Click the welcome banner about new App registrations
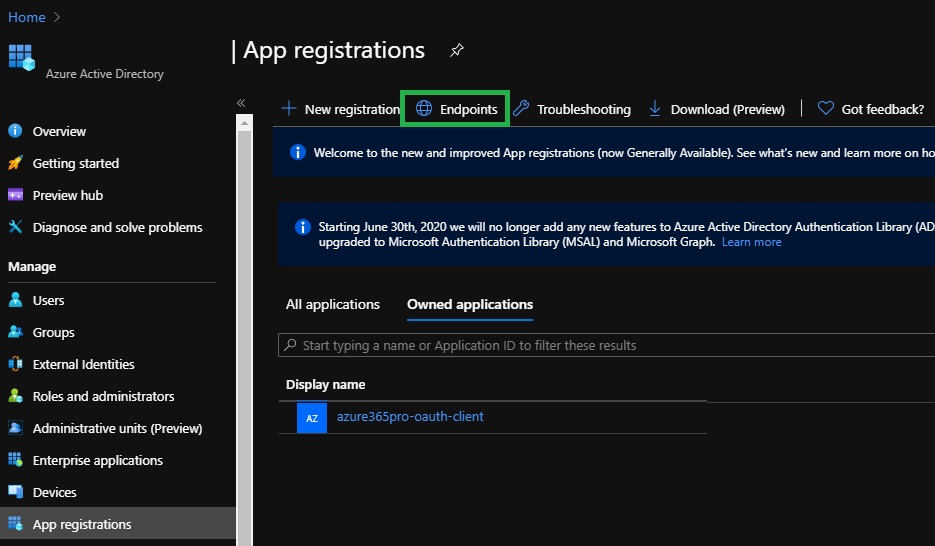 click(604, 153)
